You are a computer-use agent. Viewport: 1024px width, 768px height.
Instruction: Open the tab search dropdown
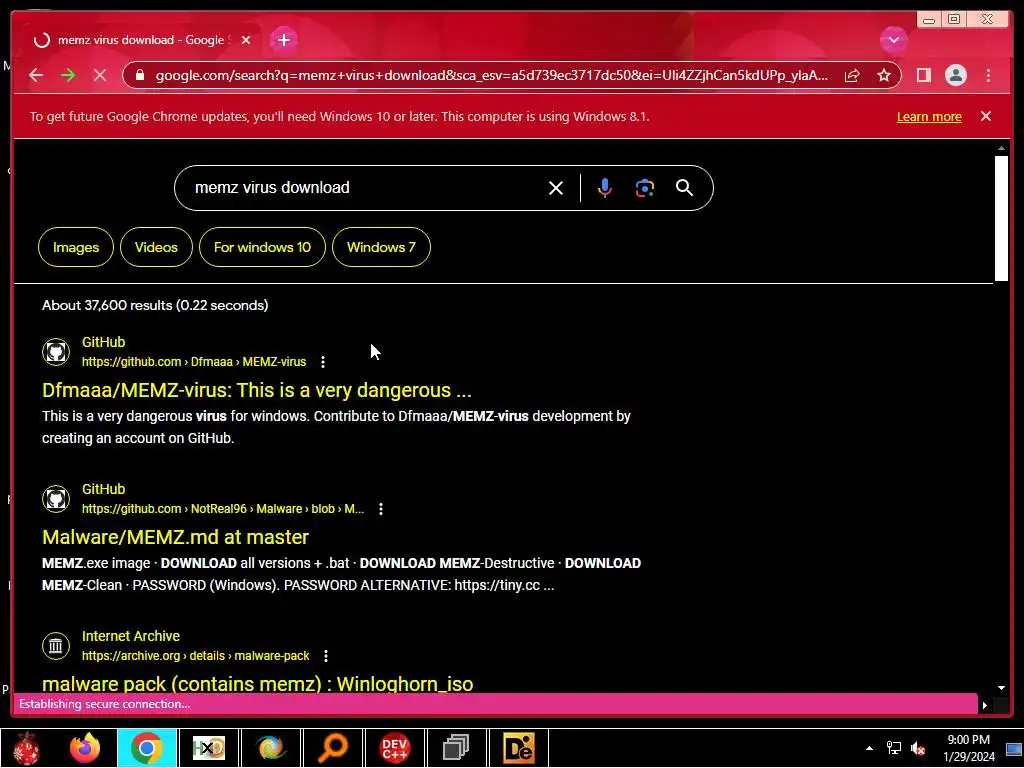[x=893, y=40]
